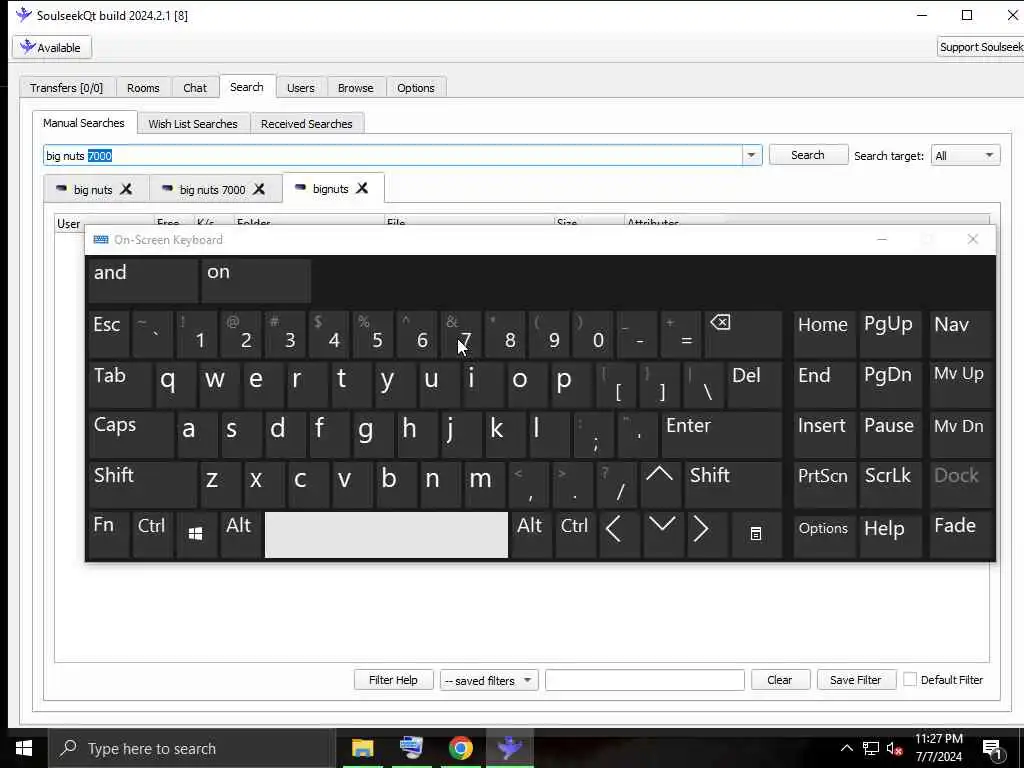The height and width of the screenshot is (768, 1024).
Task: Open the Browse tab
Action: [x=356, y=88]
